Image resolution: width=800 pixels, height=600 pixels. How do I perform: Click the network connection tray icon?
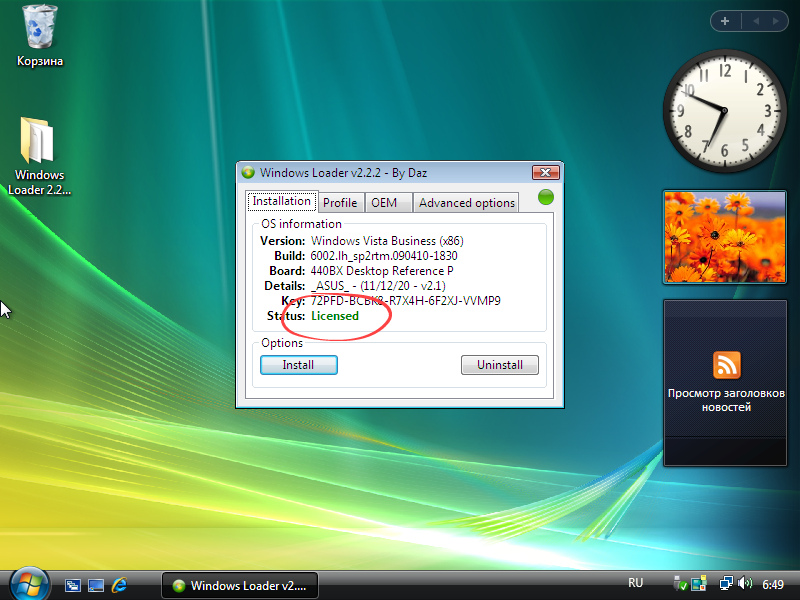pyautogui.click(x=726, y=584)
